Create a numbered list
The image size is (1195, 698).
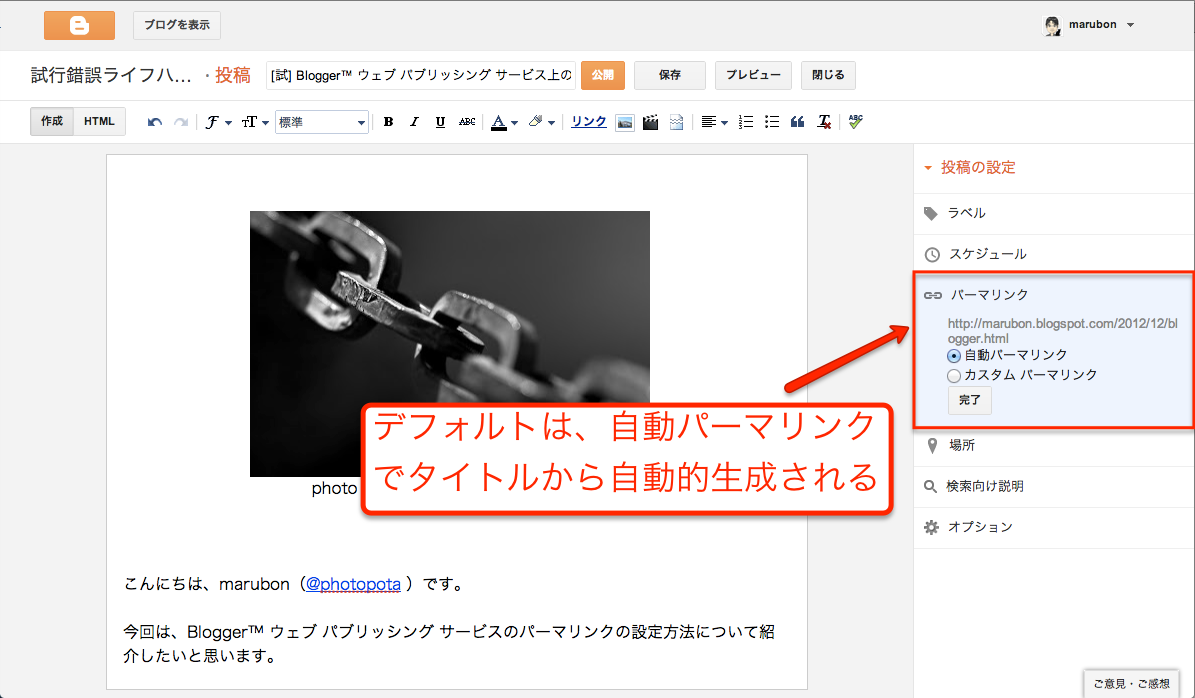[746, 122]
